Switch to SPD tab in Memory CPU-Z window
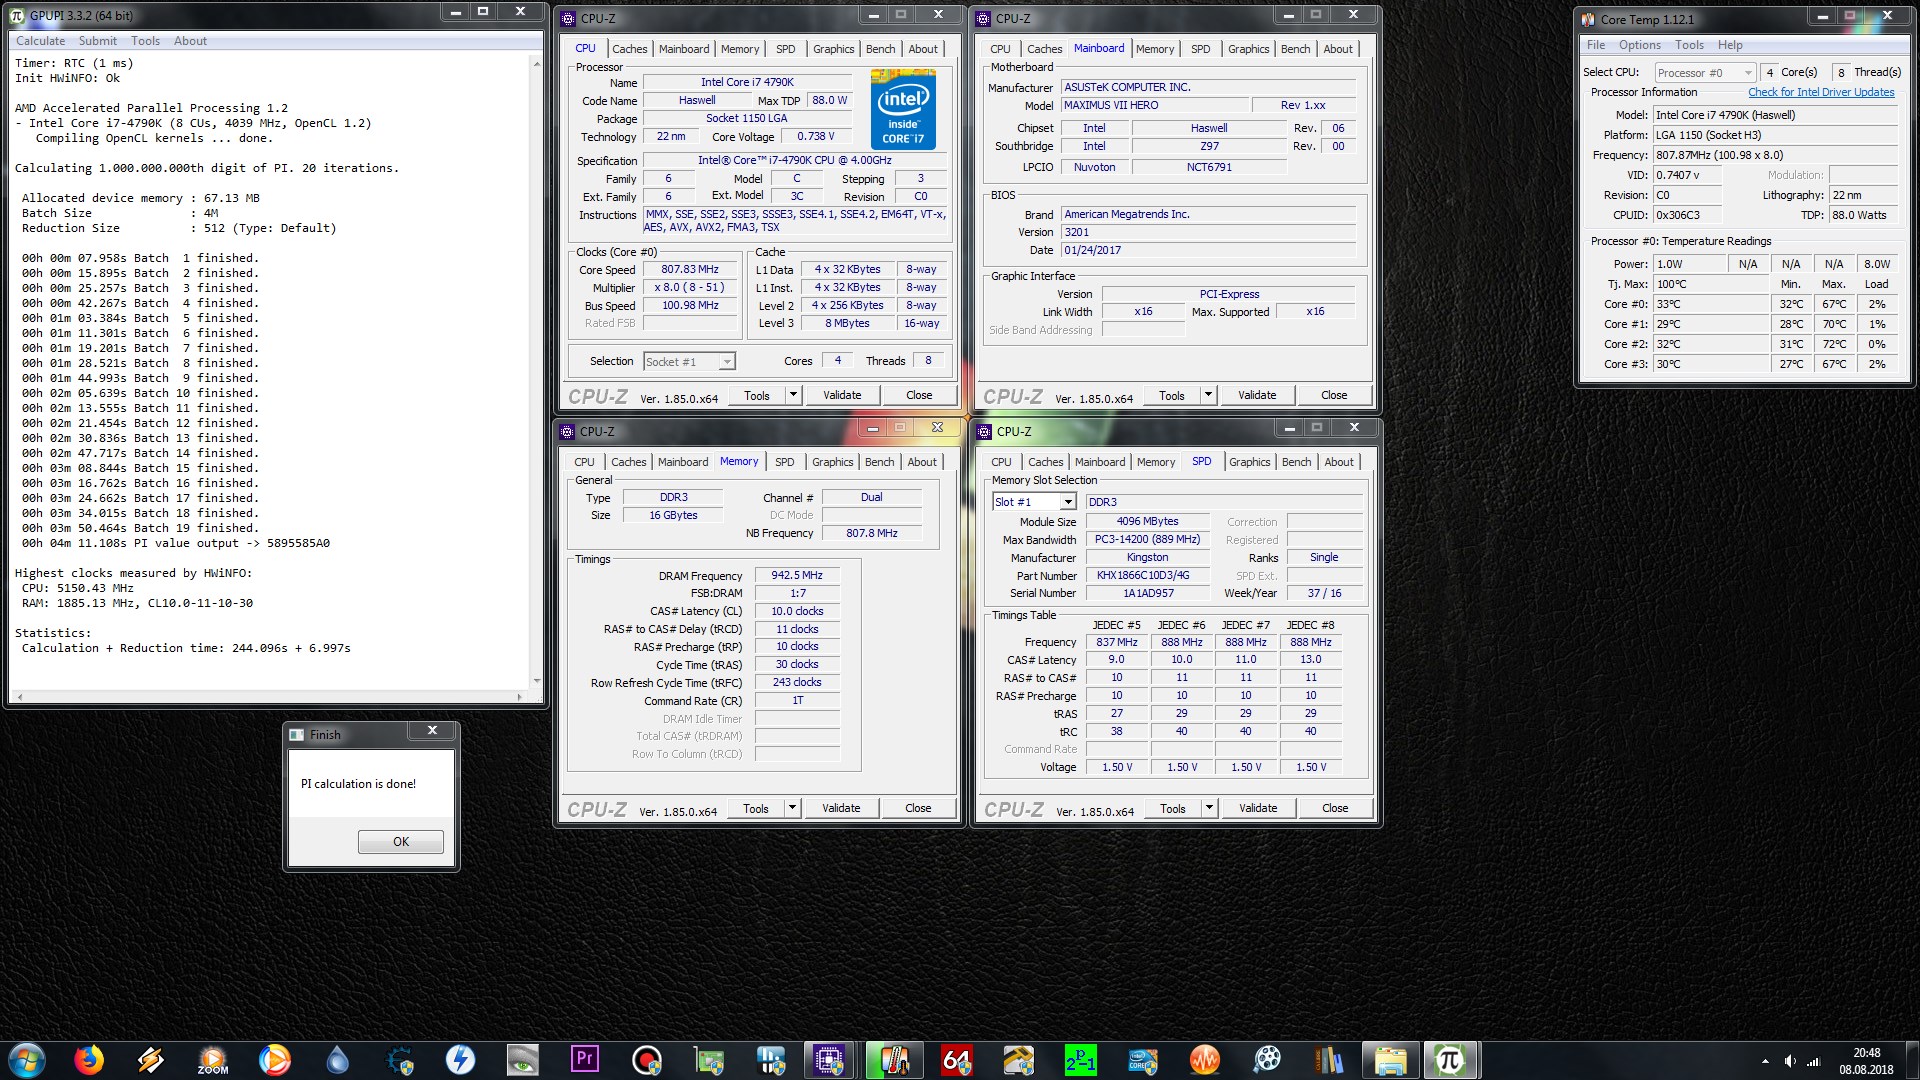The image size is (1920, 1080). 784,462
